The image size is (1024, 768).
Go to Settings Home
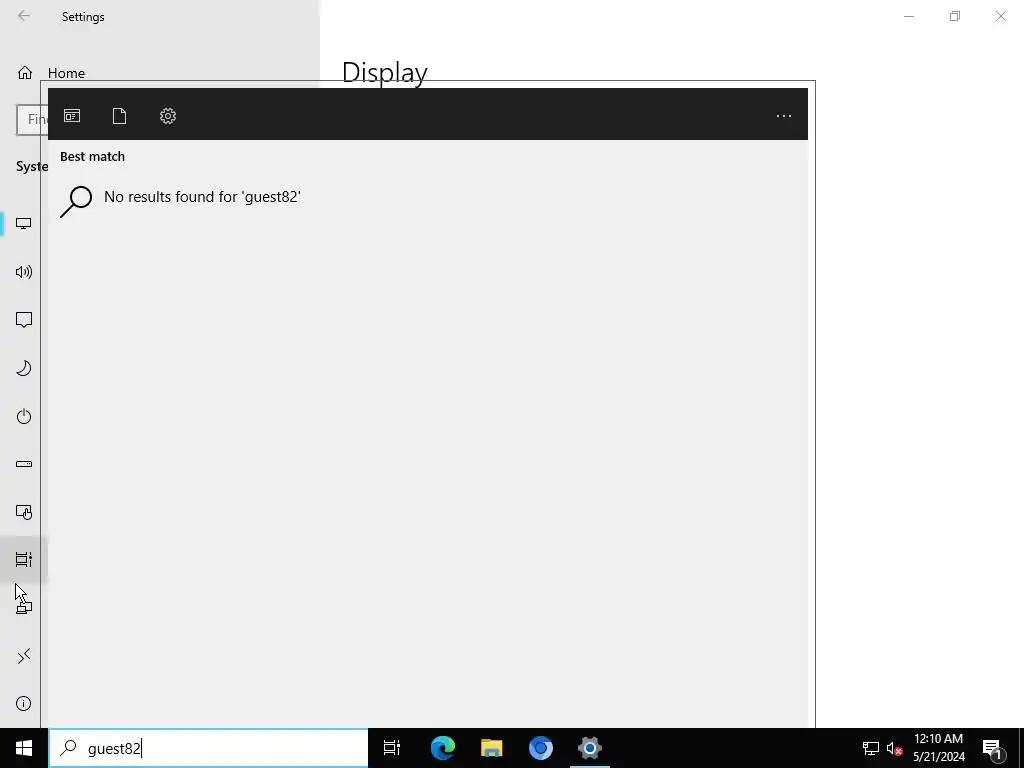coord(51,73)
